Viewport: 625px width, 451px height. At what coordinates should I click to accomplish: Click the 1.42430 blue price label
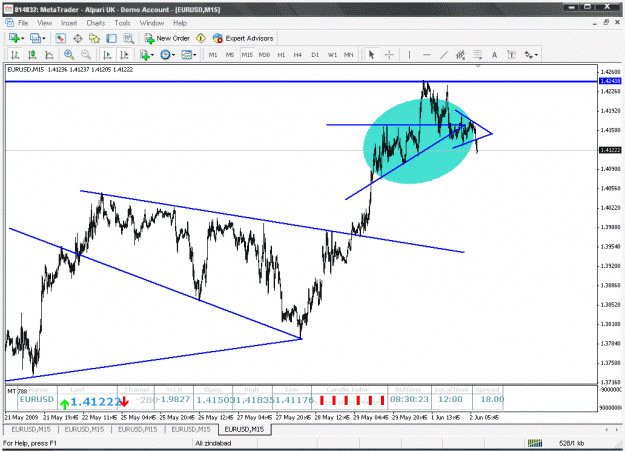click(610, 81)
